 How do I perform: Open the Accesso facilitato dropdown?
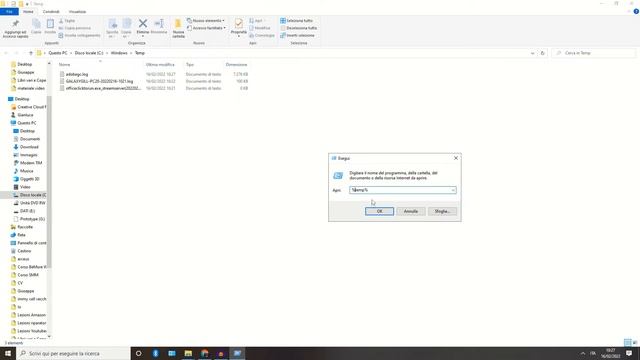tap(207, 28)
